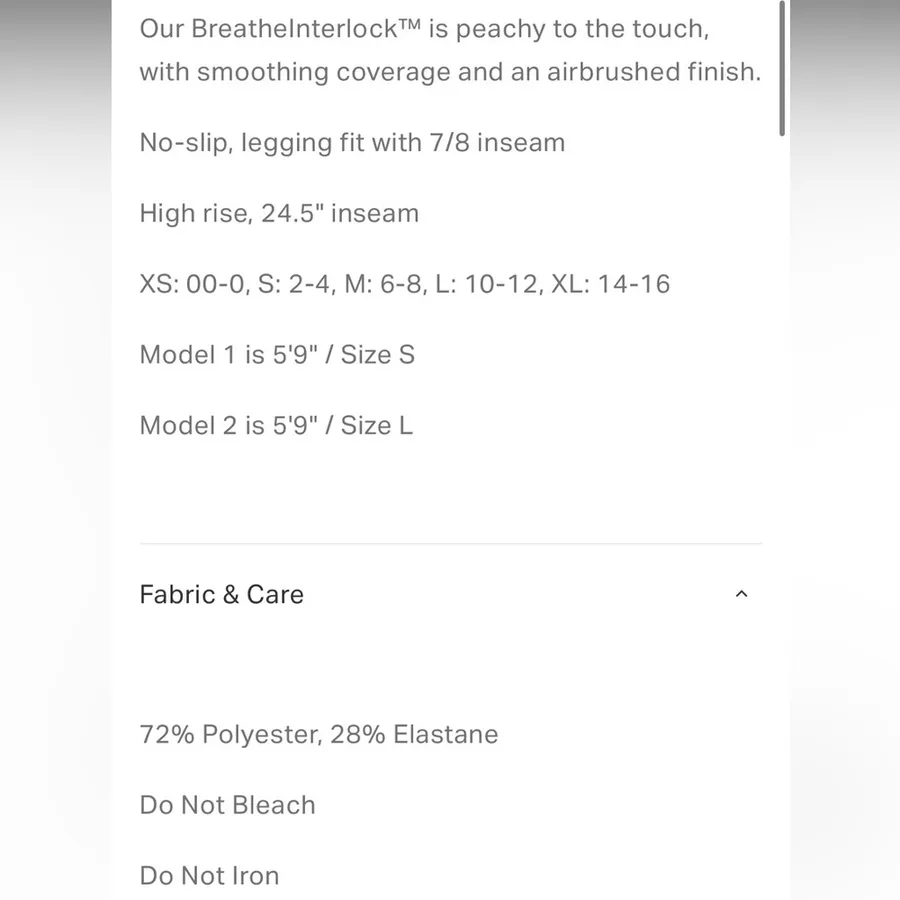Collapse the Fabric & Care chevron

click(x=741, y=594)
